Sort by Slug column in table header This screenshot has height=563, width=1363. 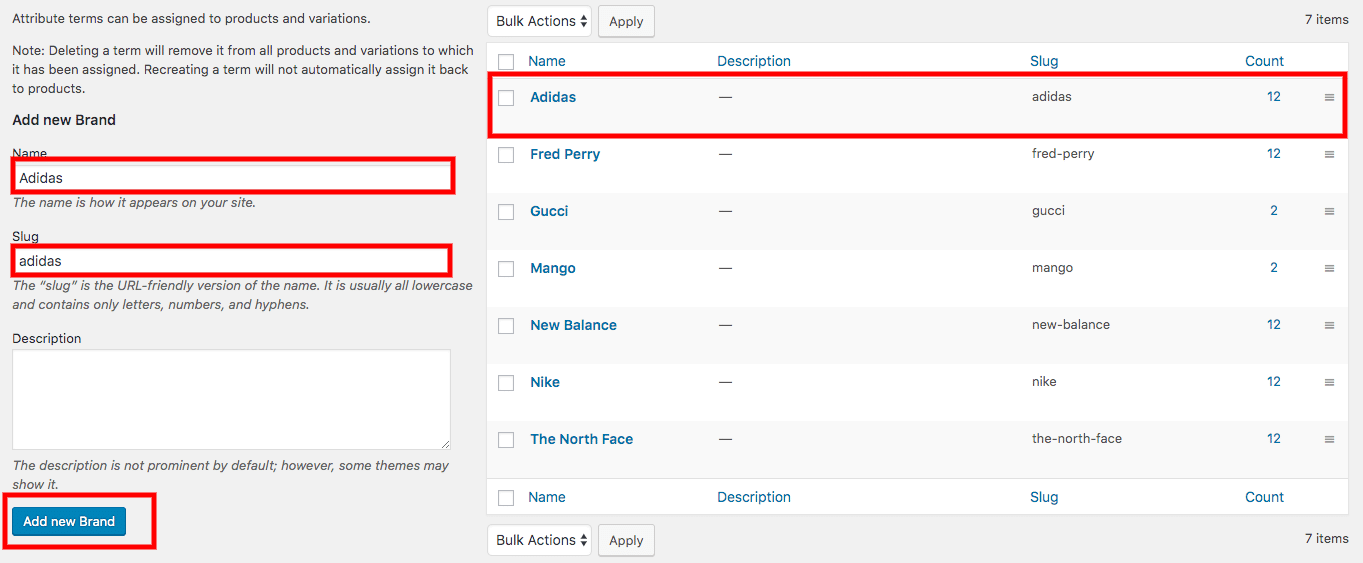point(1044,61)
